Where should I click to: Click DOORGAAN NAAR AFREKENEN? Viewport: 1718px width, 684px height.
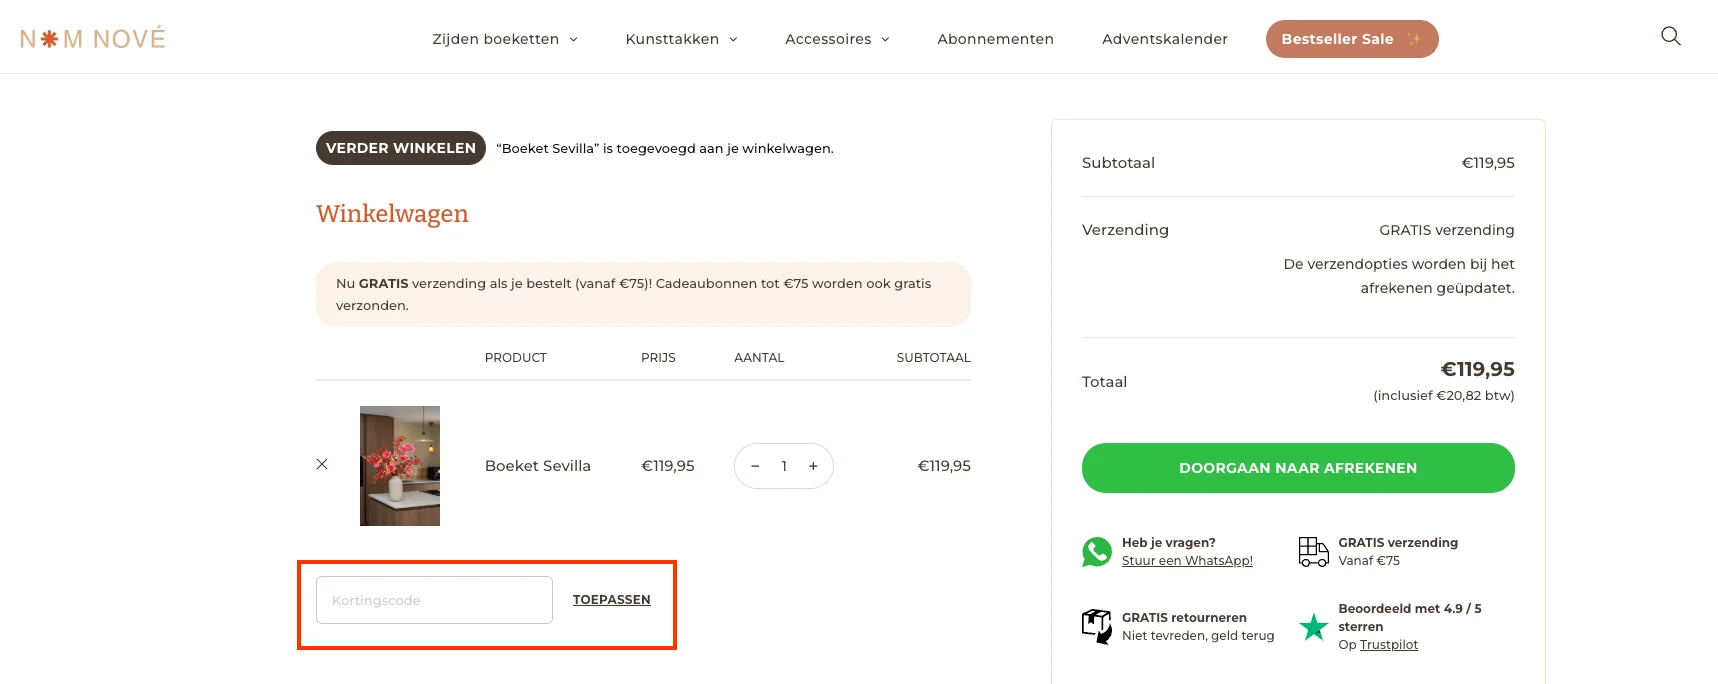pos(1297,467)
